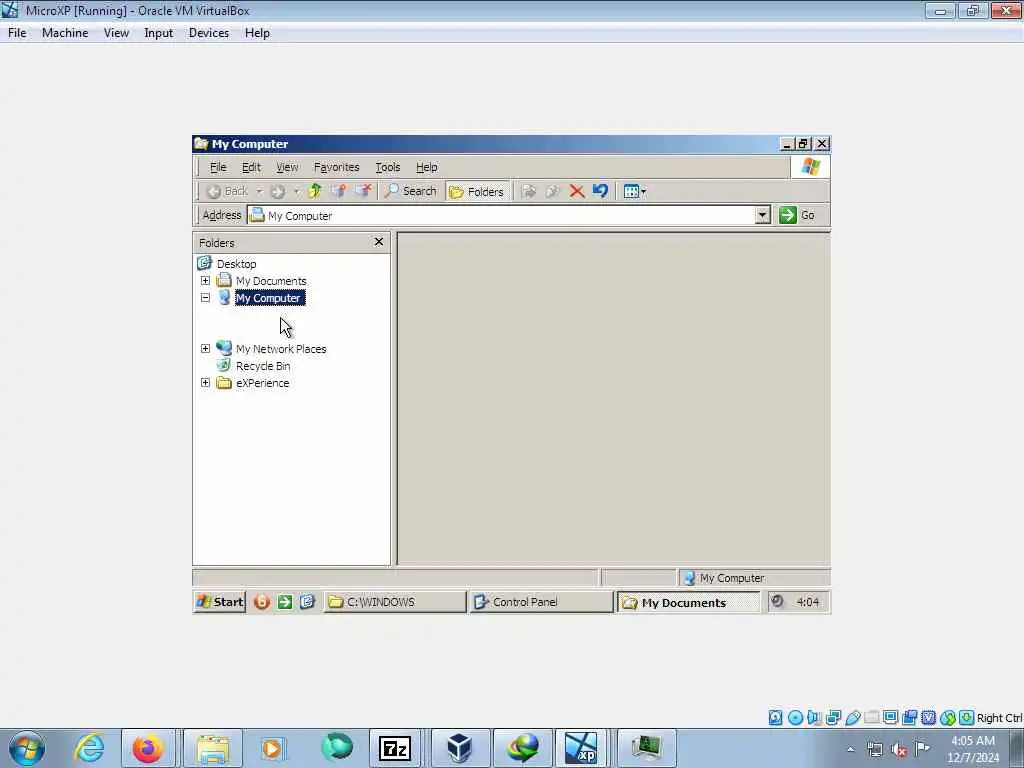
Task: Open Internet Explorer from the host taskbar
Action: tap(89, 748)
